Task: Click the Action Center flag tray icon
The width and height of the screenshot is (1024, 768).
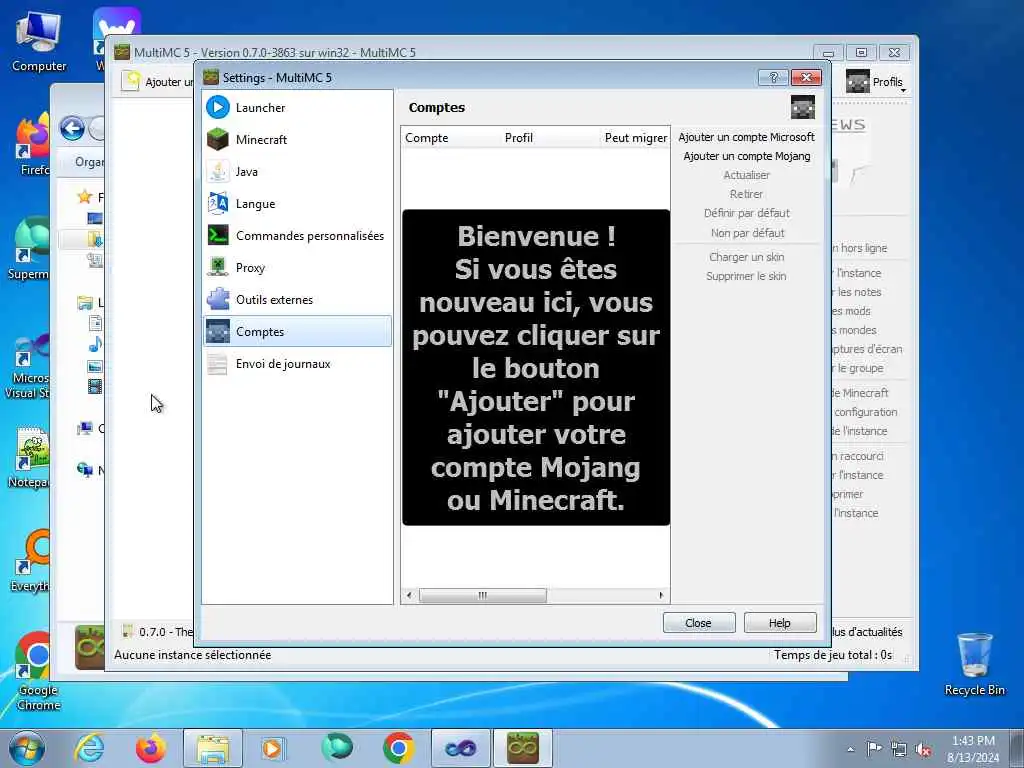Action: [x=874, y=749]
